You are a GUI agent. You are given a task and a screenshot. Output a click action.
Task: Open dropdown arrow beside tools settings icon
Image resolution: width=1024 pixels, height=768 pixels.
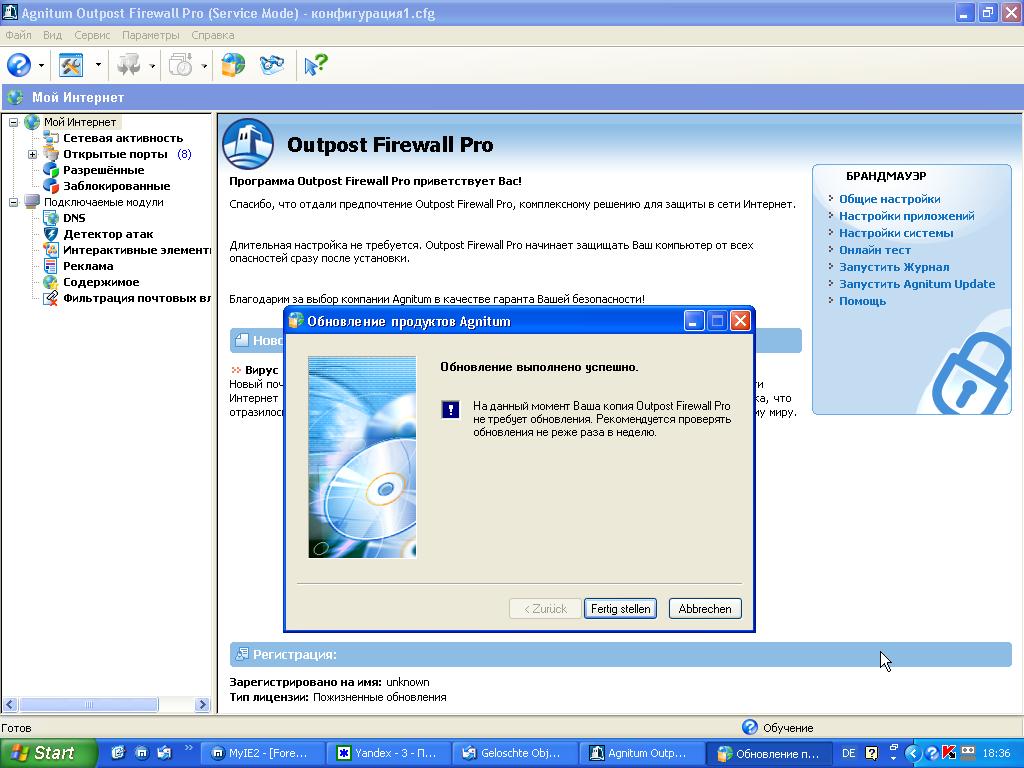point(98,65)
